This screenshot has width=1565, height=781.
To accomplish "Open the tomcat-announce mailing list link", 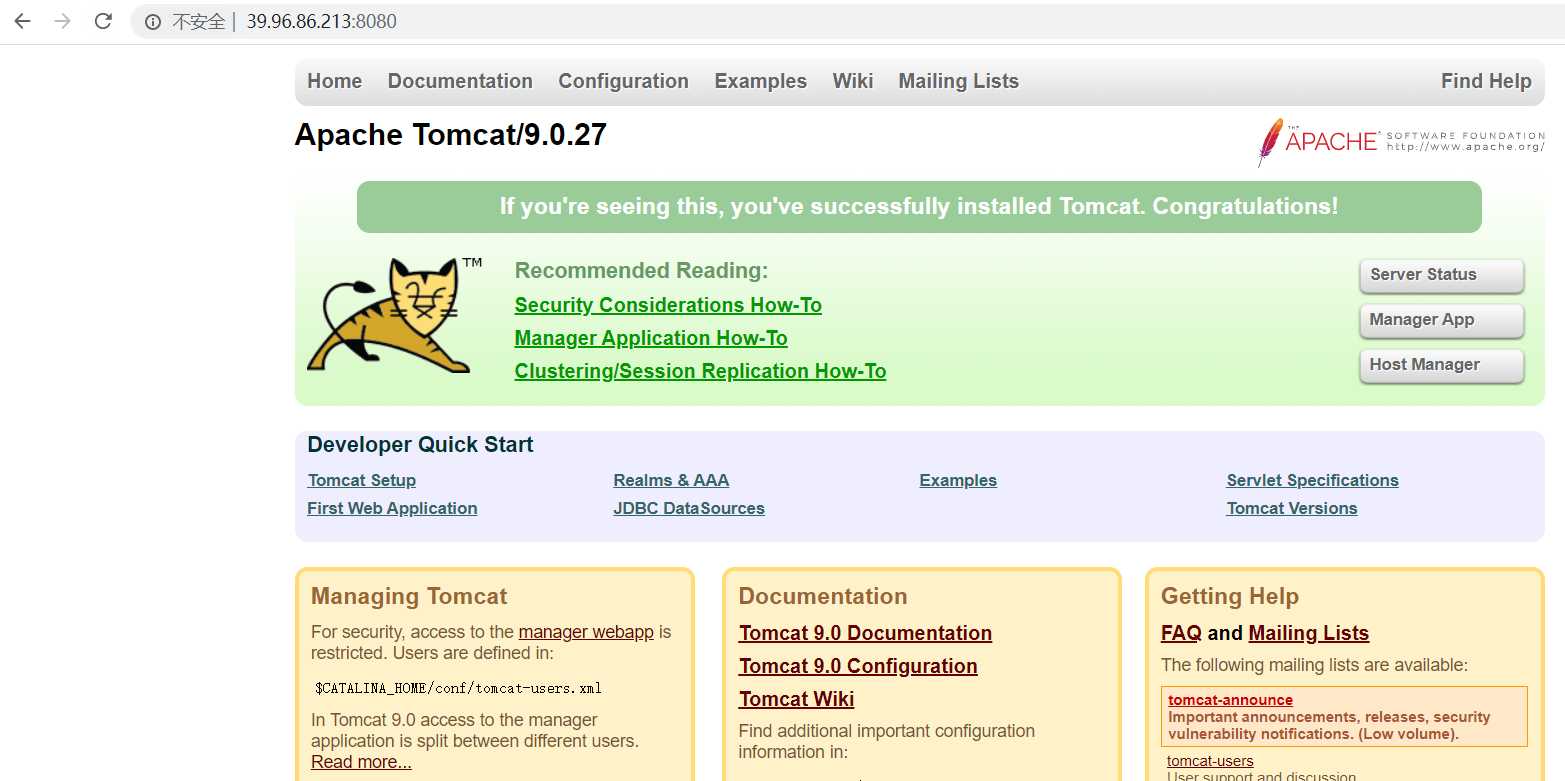I will pos(1230,700).
